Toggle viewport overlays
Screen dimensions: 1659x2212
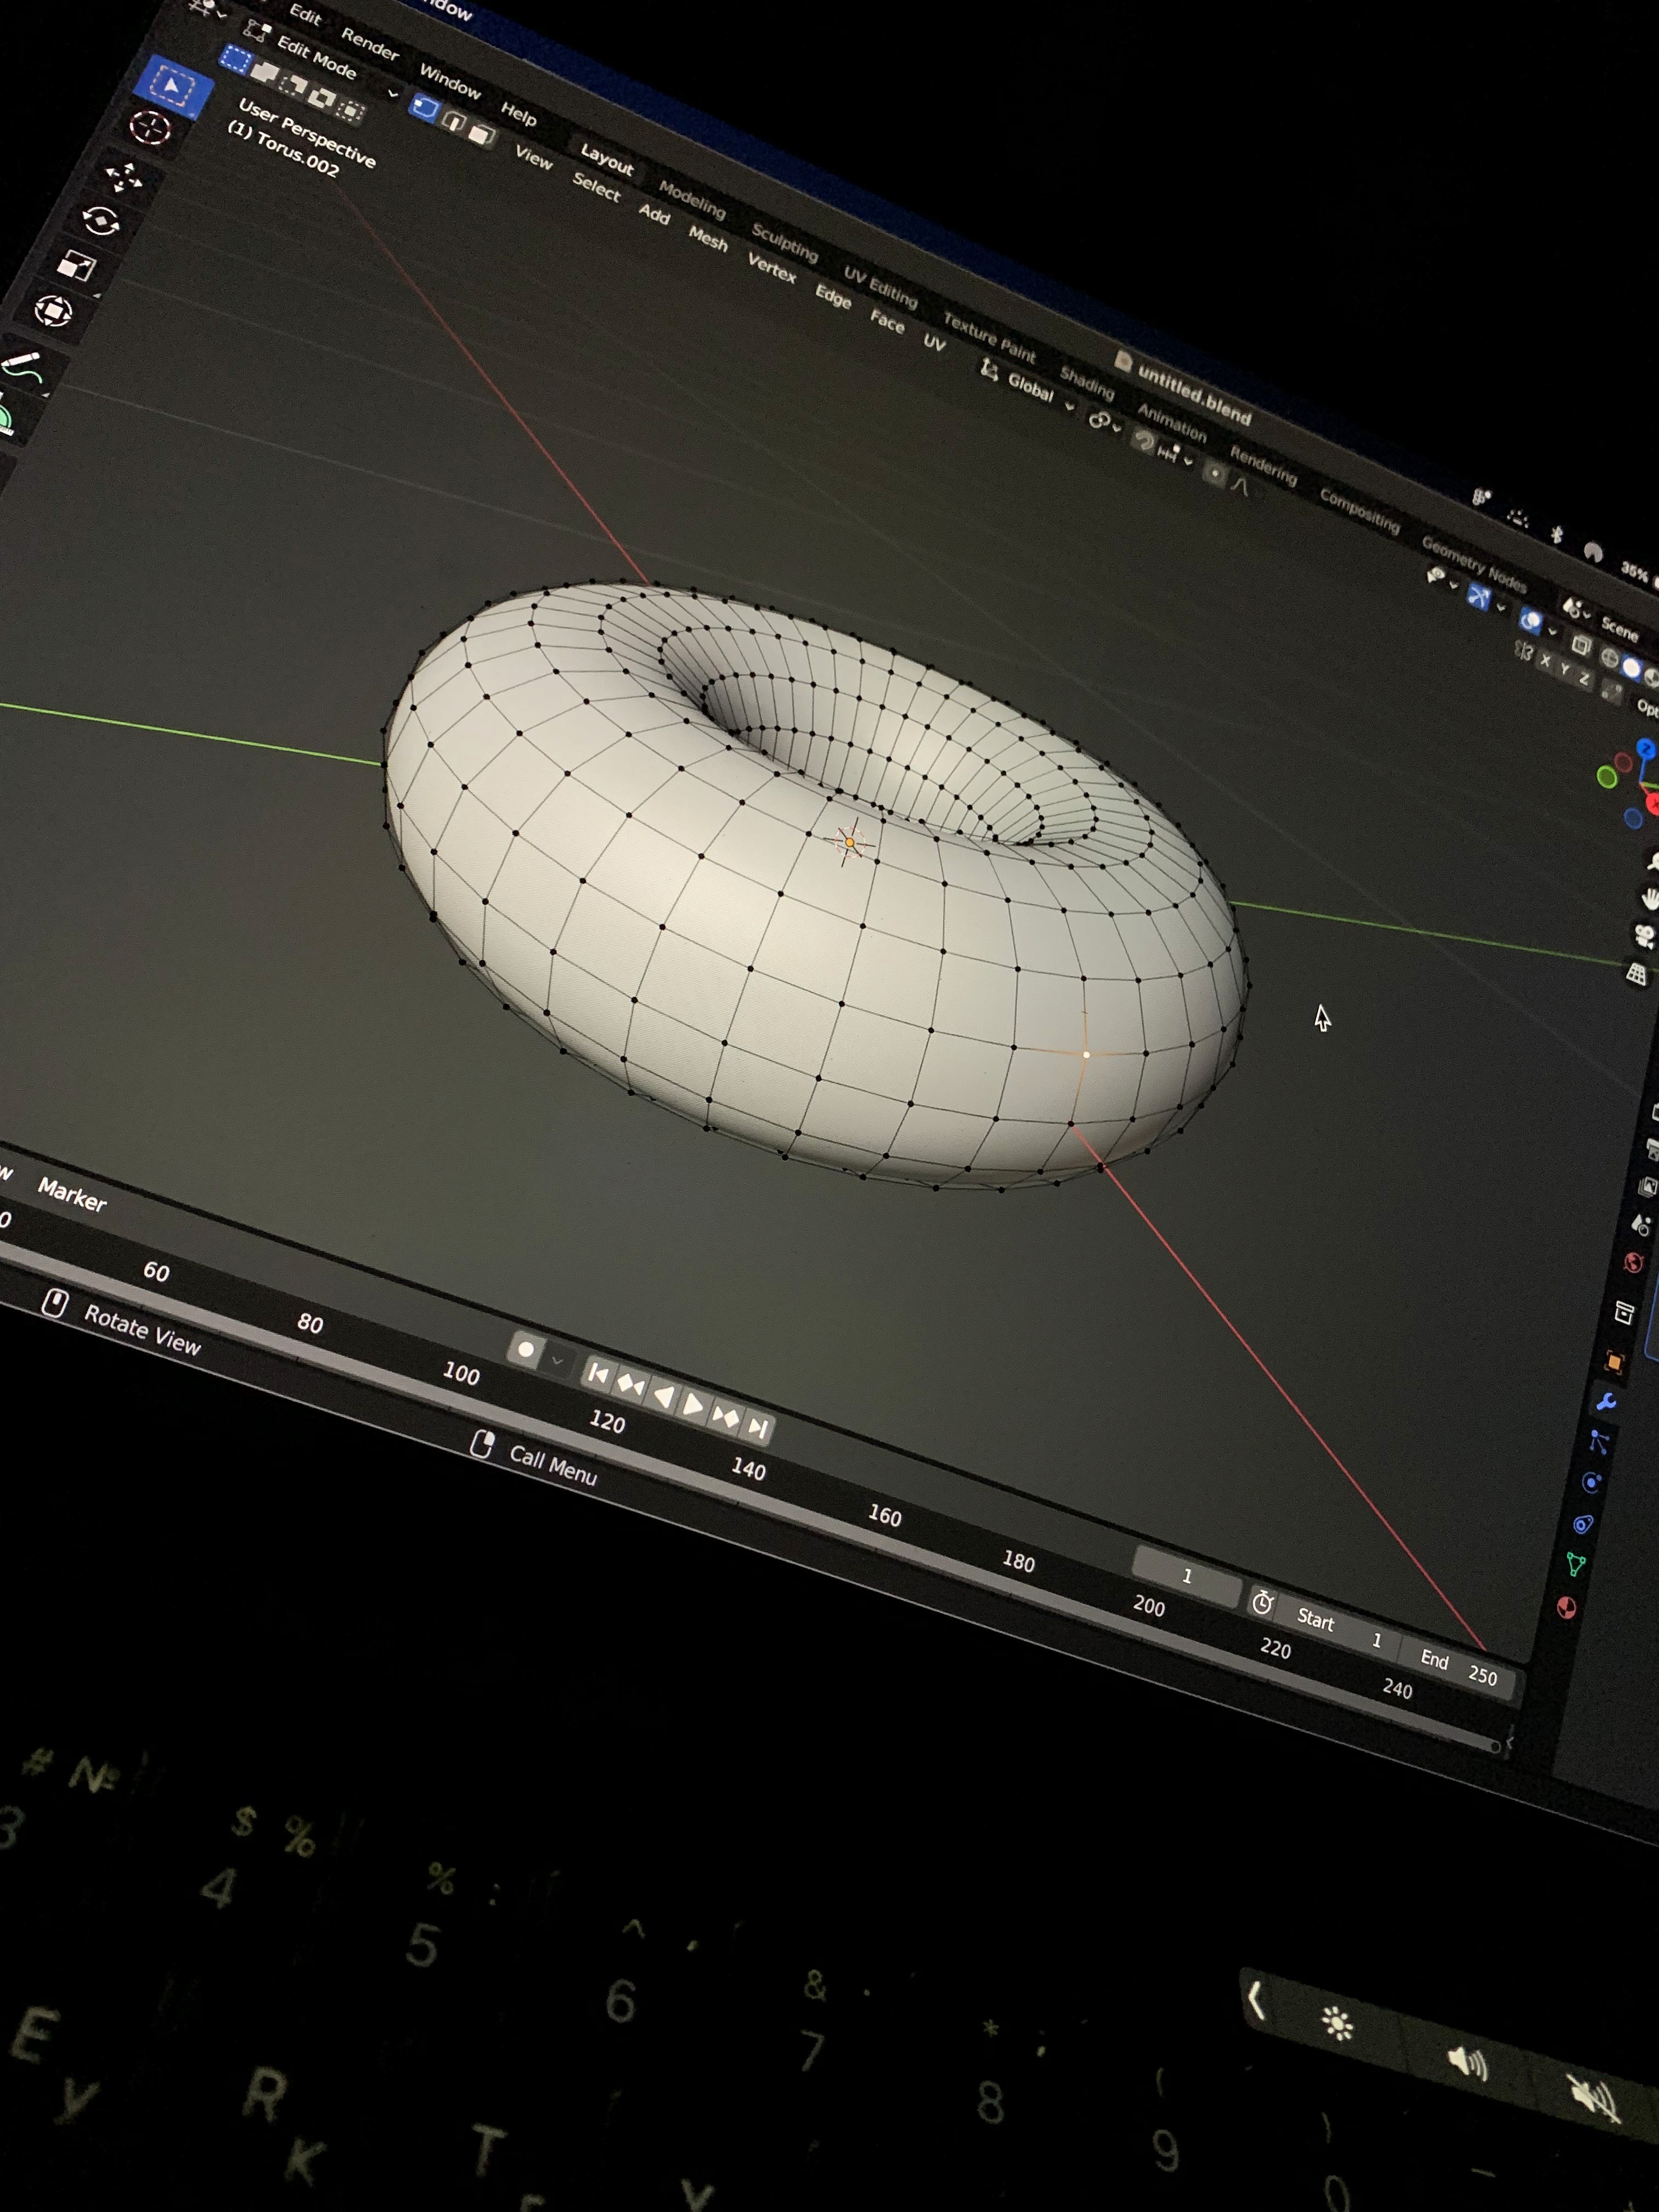1532,621
